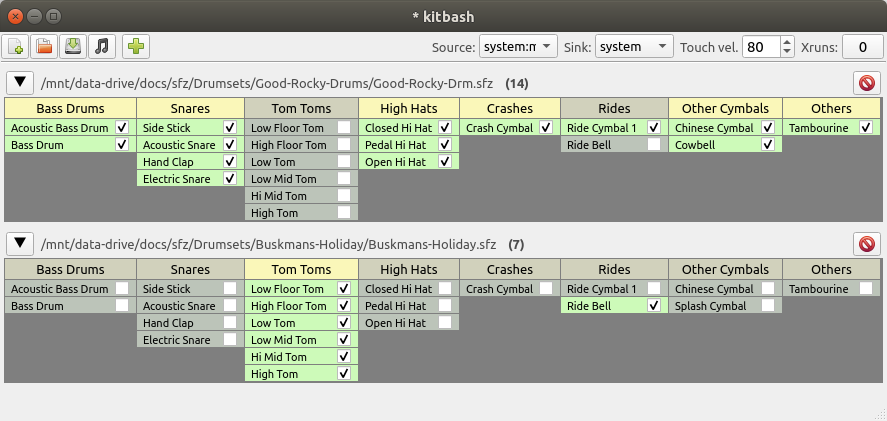Open the Source dropdown
Image resolution: width=887 pixels, height=421 pixels.
coord(518,47)
